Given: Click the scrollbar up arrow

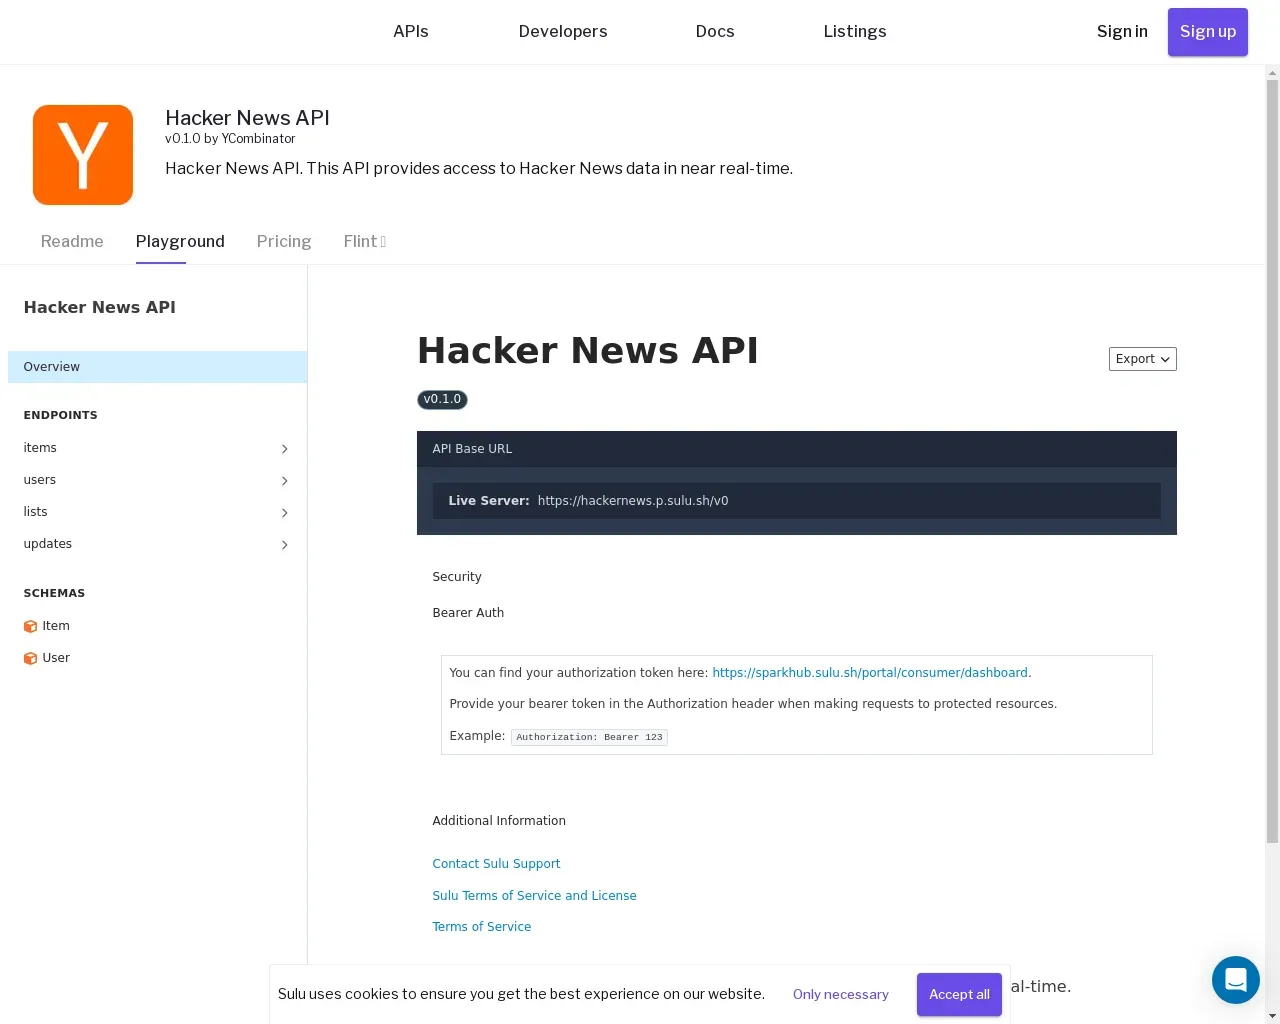Looking at the screenshot, I should (1272, 72).
